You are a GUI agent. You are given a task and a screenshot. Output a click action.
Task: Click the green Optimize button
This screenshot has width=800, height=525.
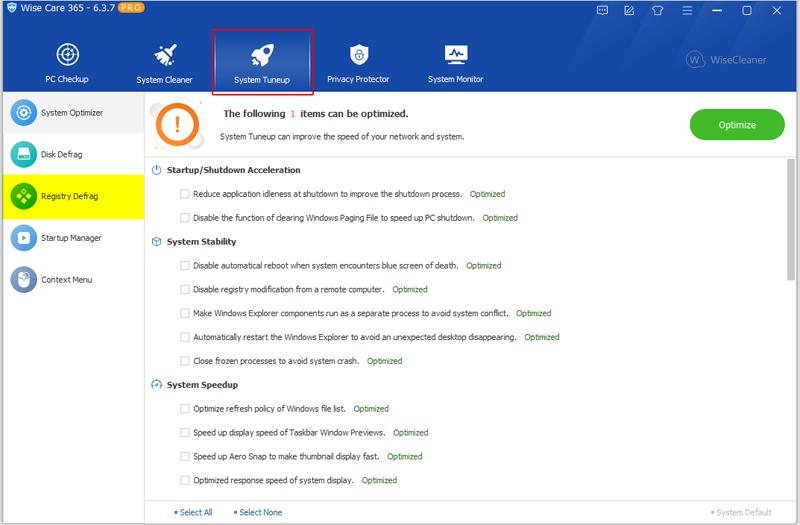tap(737, 124)
